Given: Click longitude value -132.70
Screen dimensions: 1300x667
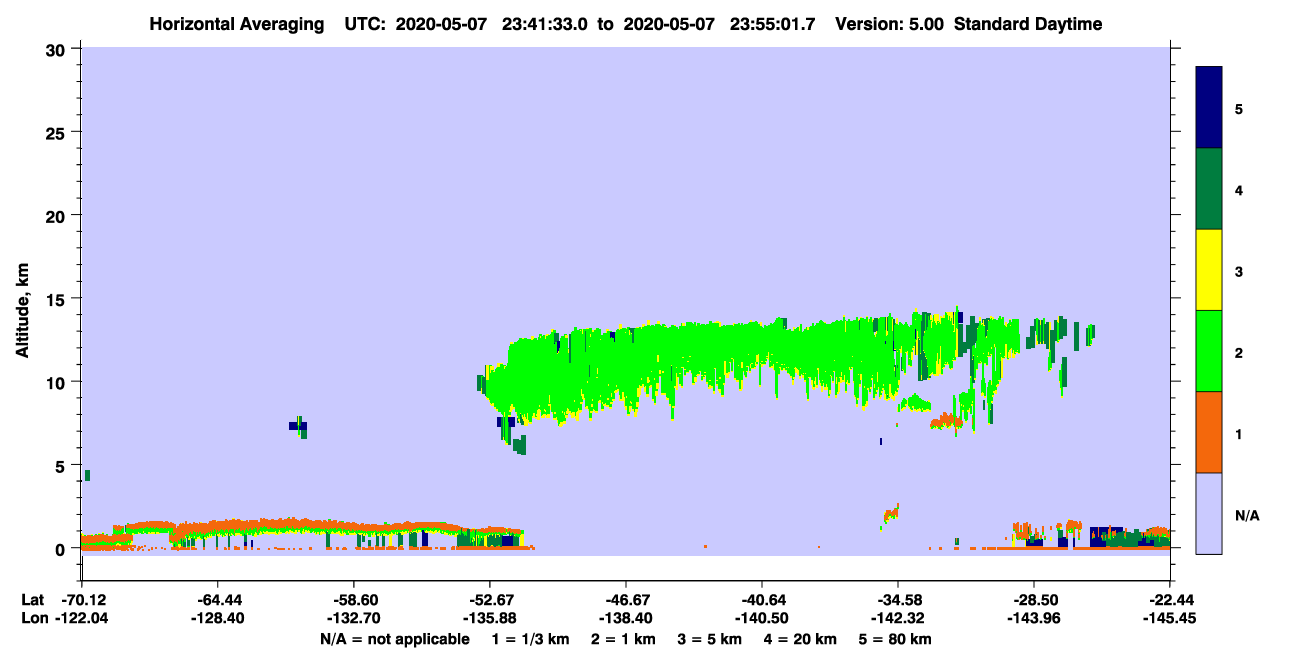Looking at the screenshot, I should pos(354,618).
